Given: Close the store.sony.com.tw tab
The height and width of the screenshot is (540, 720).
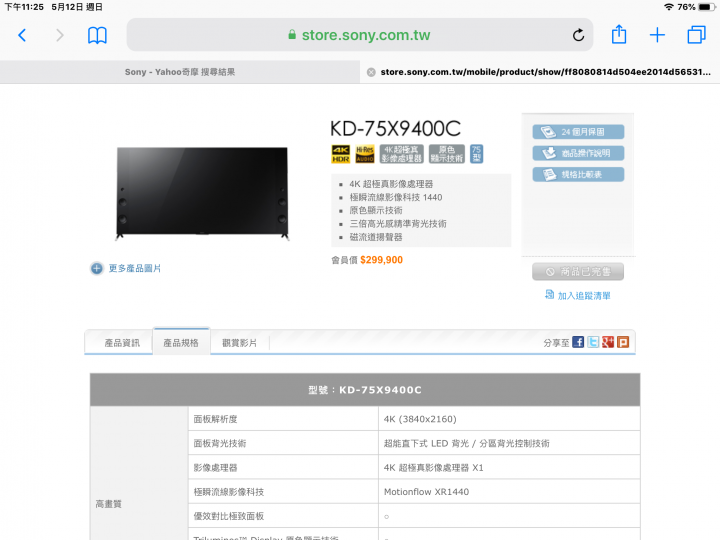Looking at the screenshot, I should [x=371, y=72].
